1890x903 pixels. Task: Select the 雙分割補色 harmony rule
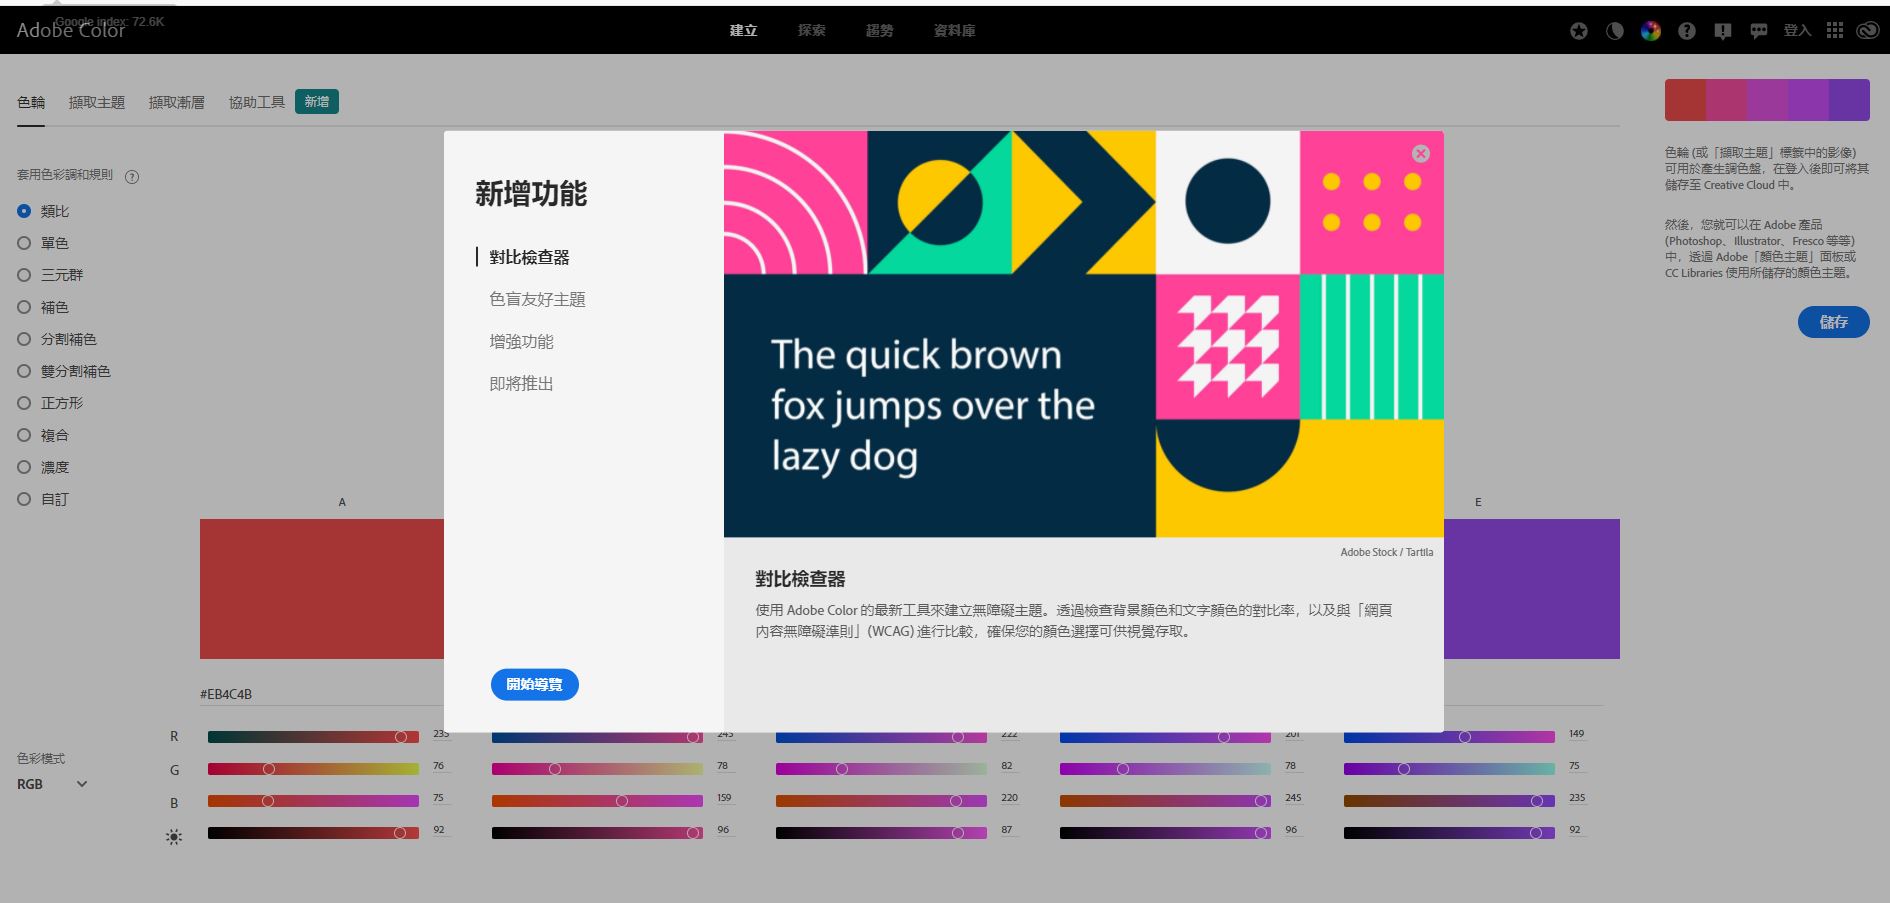click(64, 371)
